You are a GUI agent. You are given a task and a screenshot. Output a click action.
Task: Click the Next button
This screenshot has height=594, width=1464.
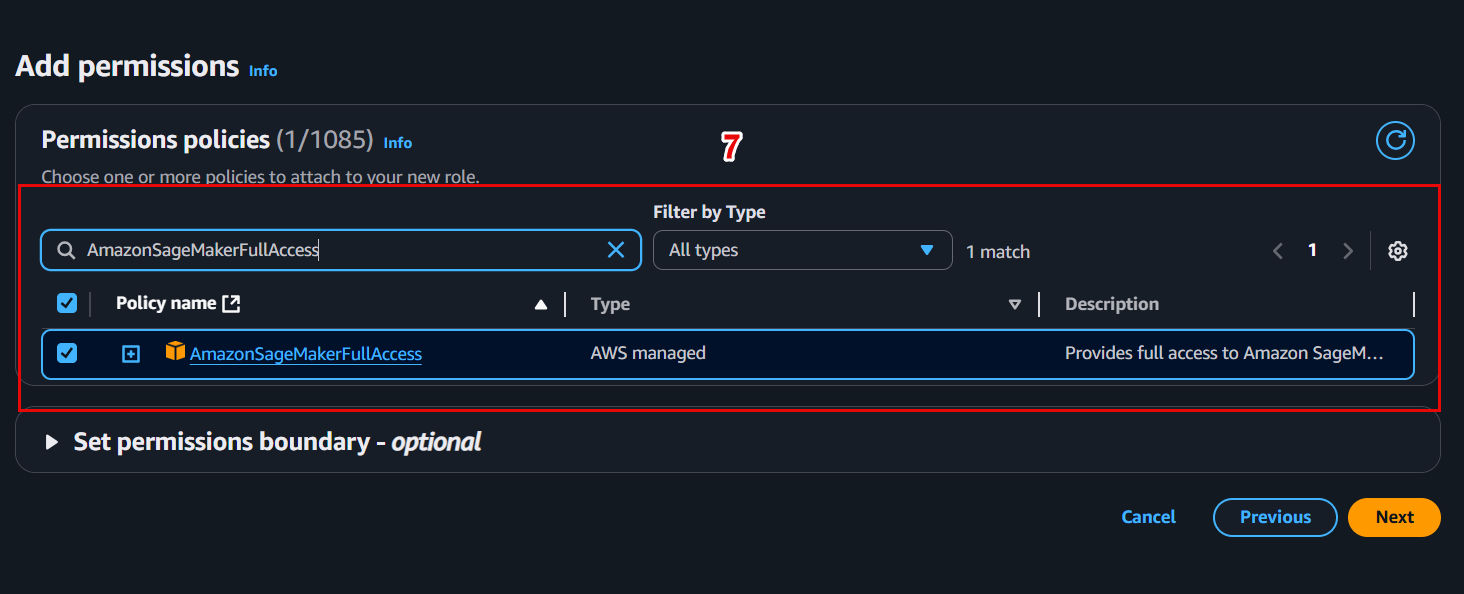[x=1394, y=517]
